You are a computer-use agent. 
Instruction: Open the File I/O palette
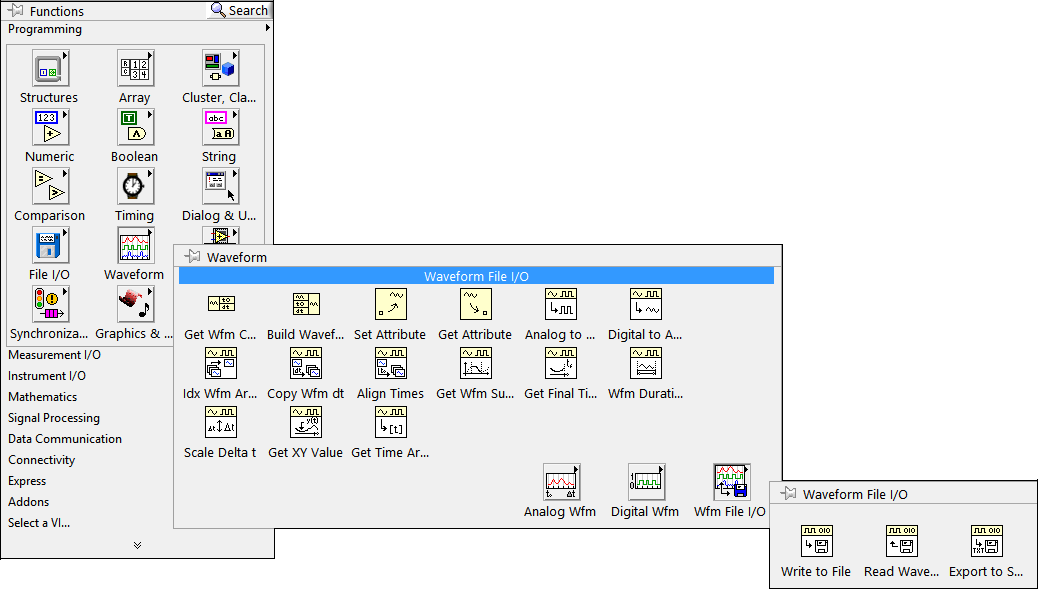tap(51, 246)
